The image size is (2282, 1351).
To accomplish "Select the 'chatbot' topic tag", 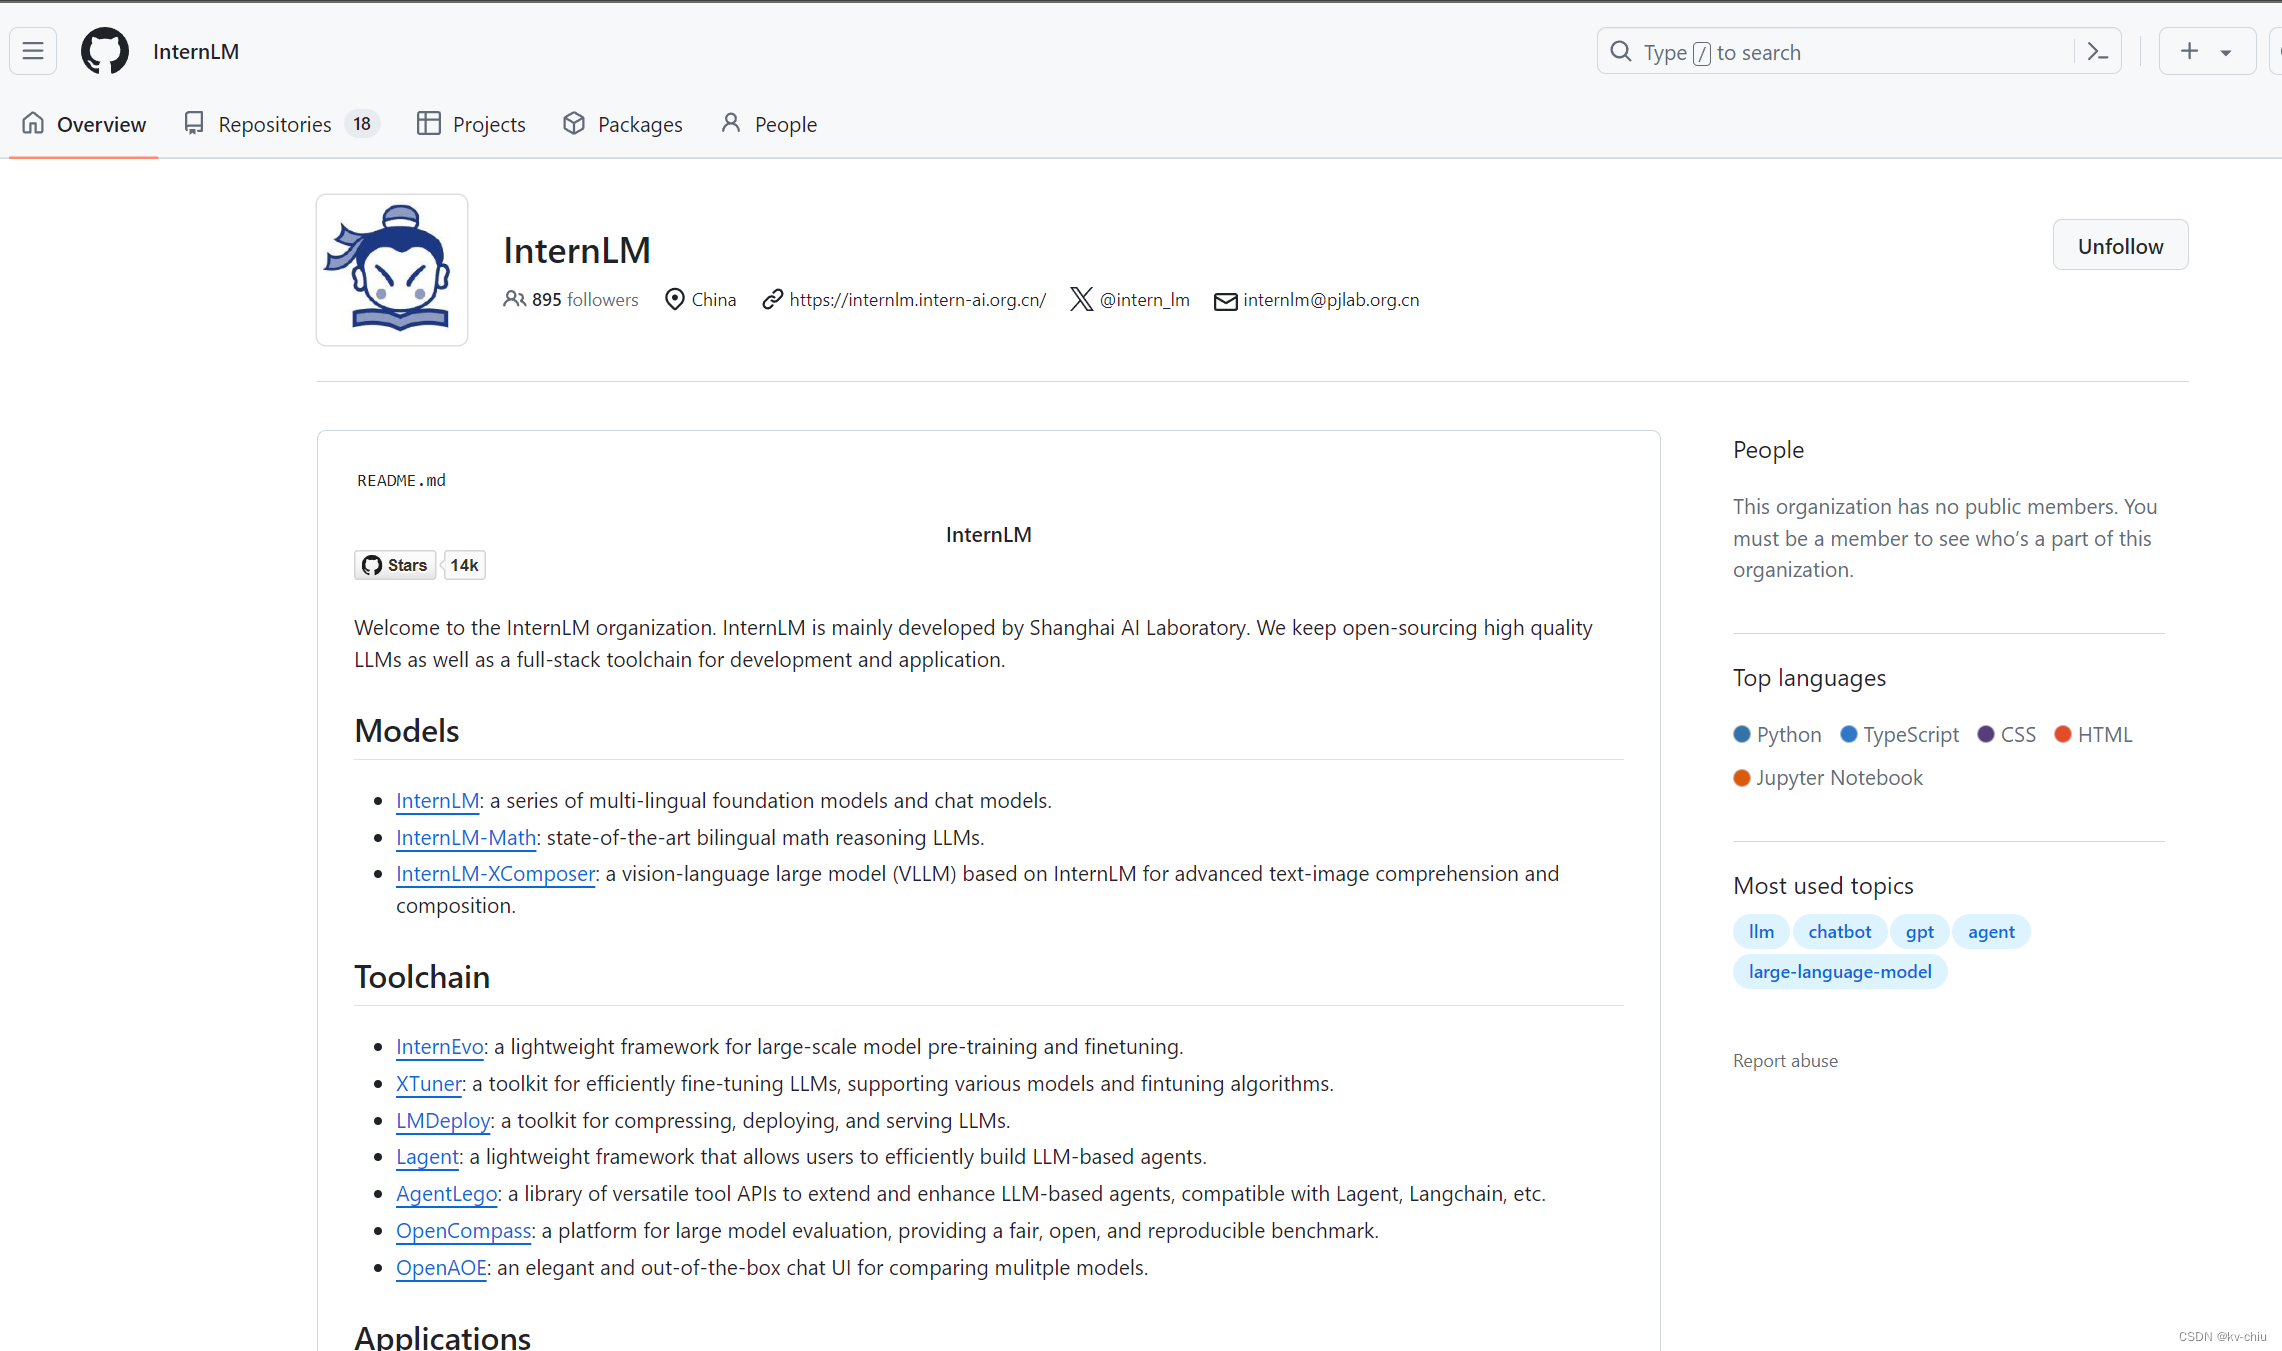I will coord(1839,932).
